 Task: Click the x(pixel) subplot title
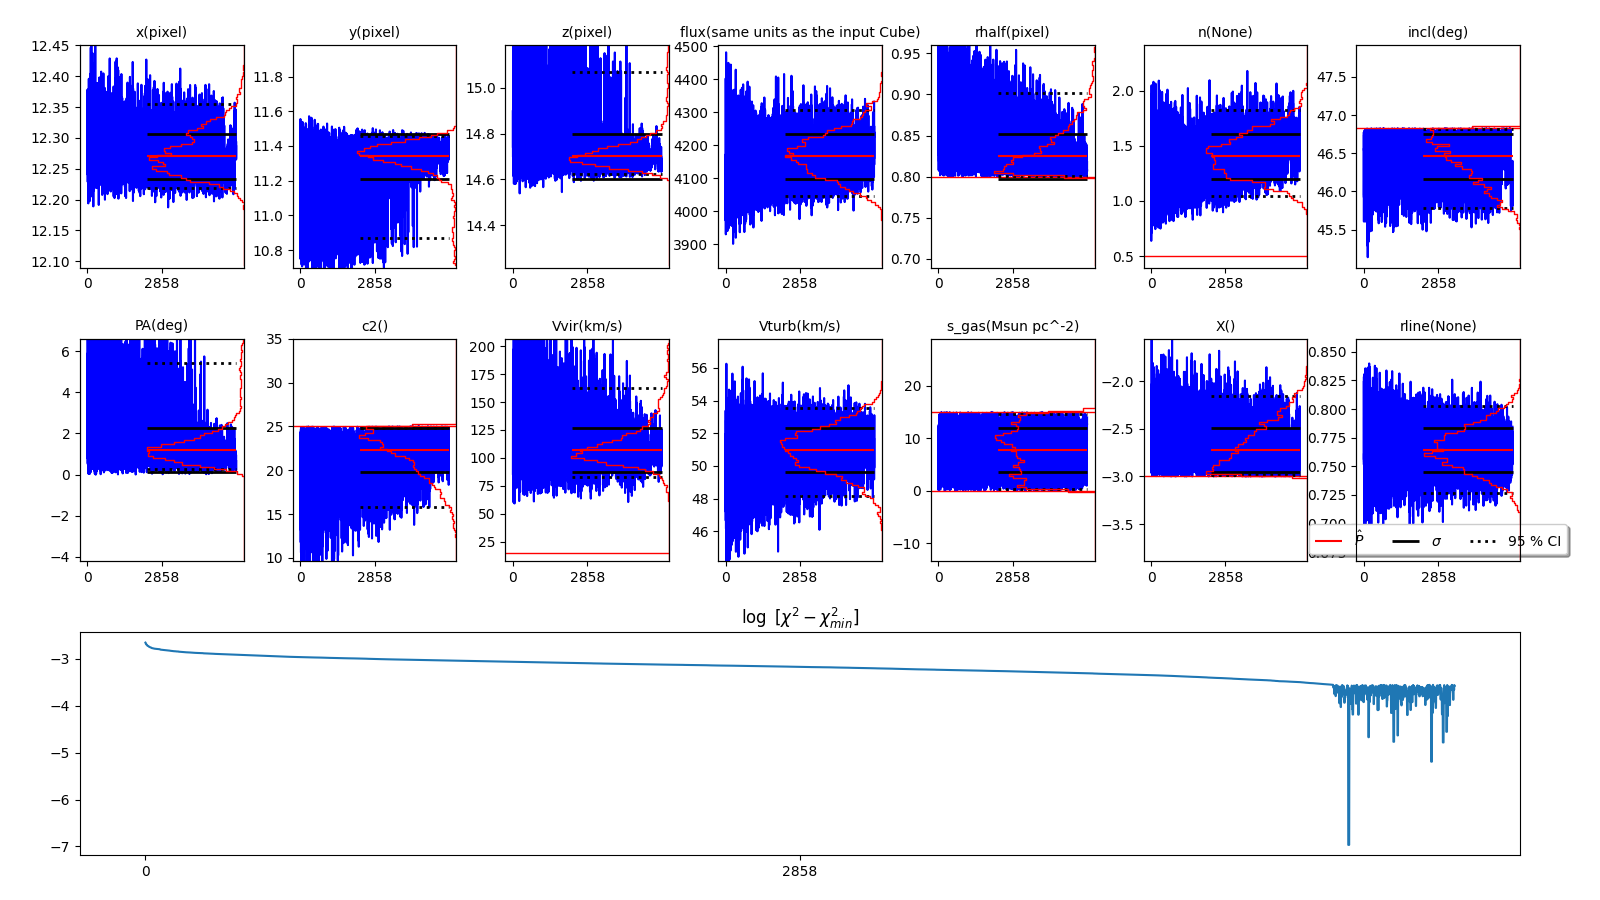(161, 32)
